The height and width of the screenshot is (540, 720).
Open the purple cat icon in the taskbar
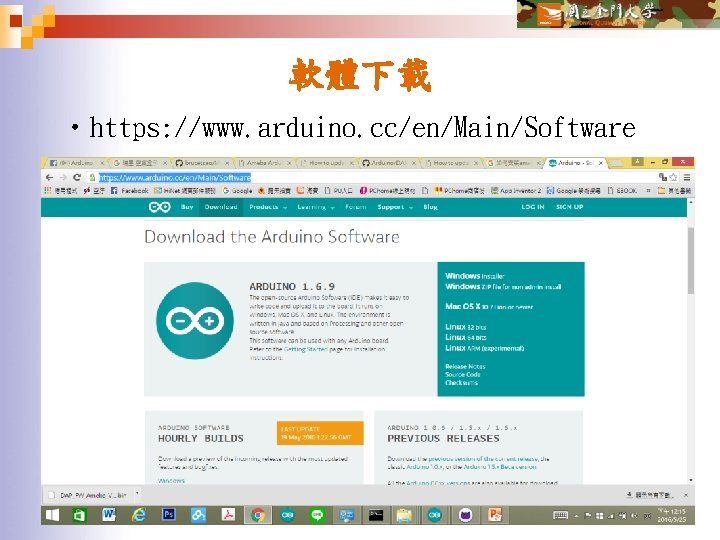pyautogui.click(x=465, y=515)
